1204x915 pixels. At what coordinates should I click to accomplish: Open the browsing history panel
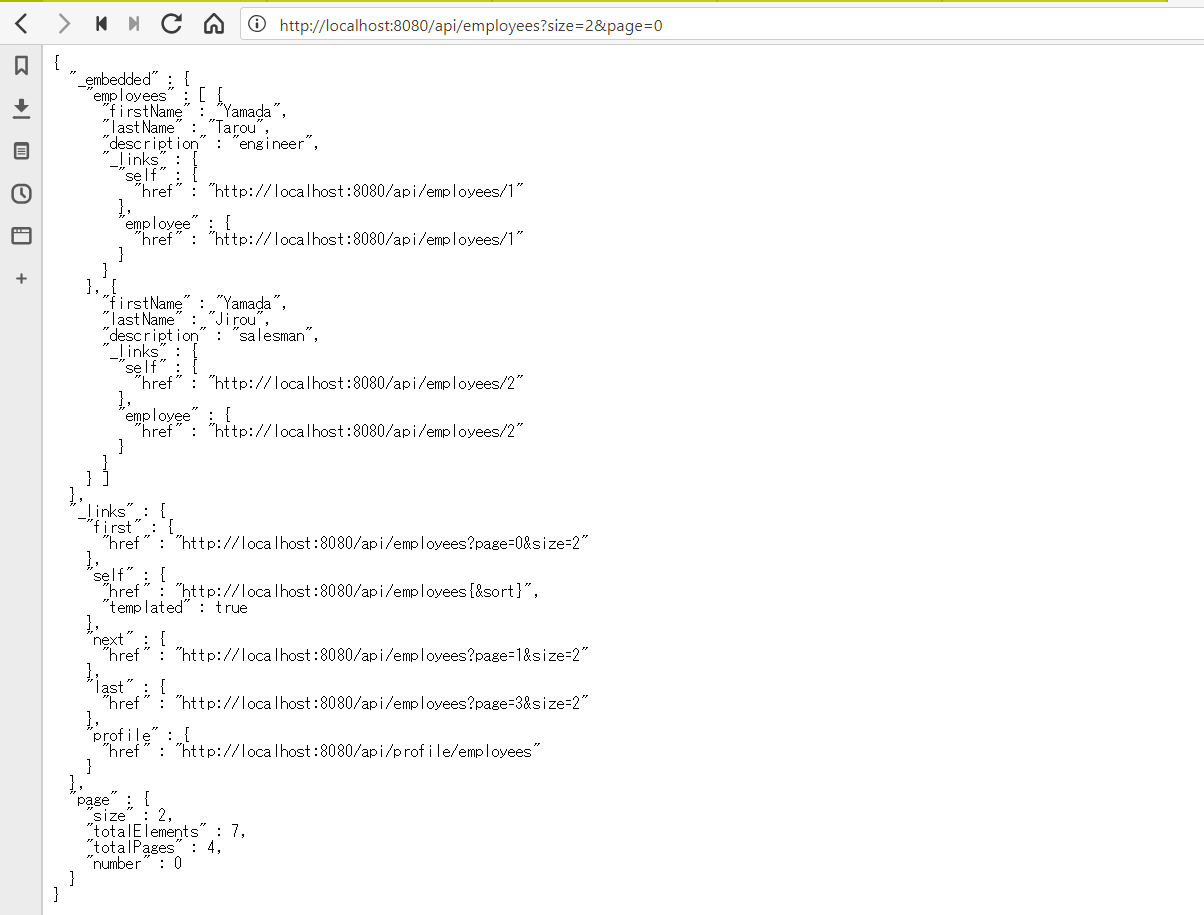click(21, 194)
